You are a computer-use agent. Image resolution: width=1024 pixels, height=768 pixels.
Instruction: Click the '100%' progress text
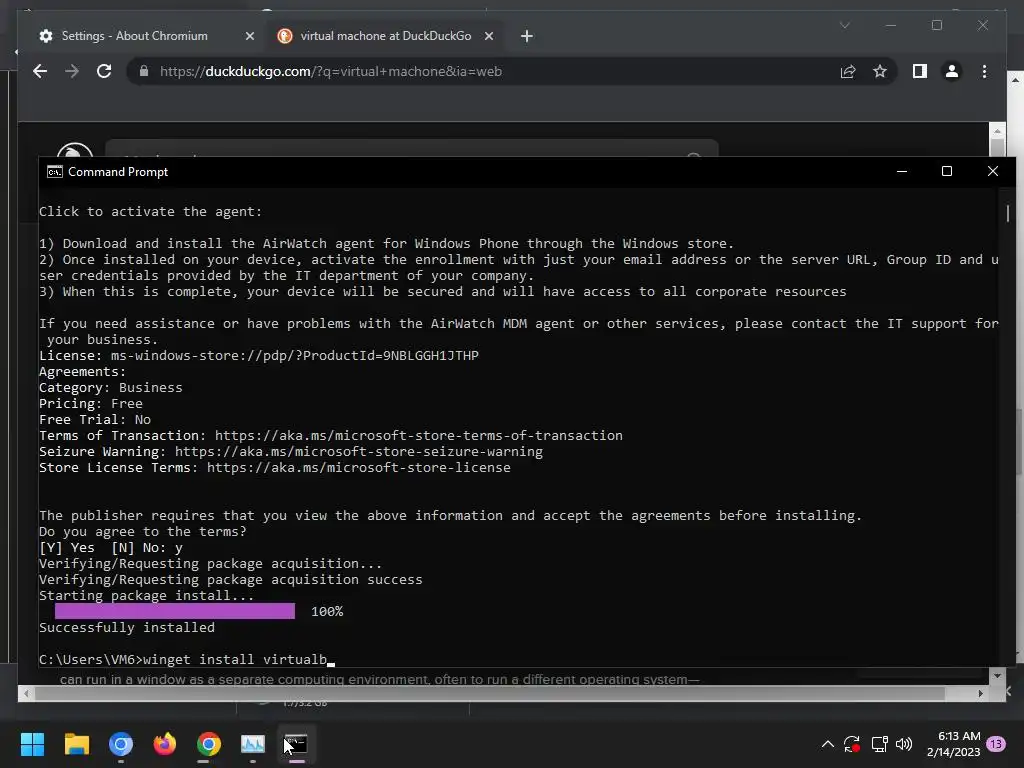click(327, 611)
